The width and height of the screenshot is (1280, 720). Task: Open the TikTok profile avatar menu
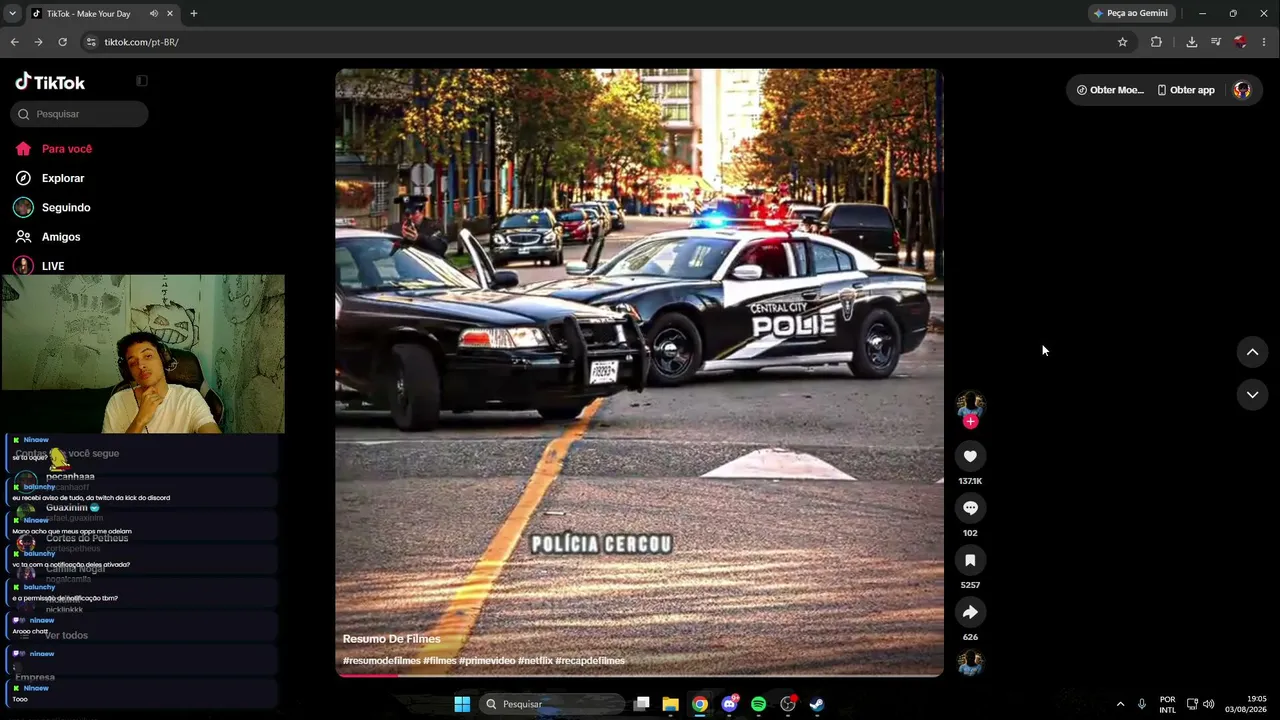tap(1242, 90)
